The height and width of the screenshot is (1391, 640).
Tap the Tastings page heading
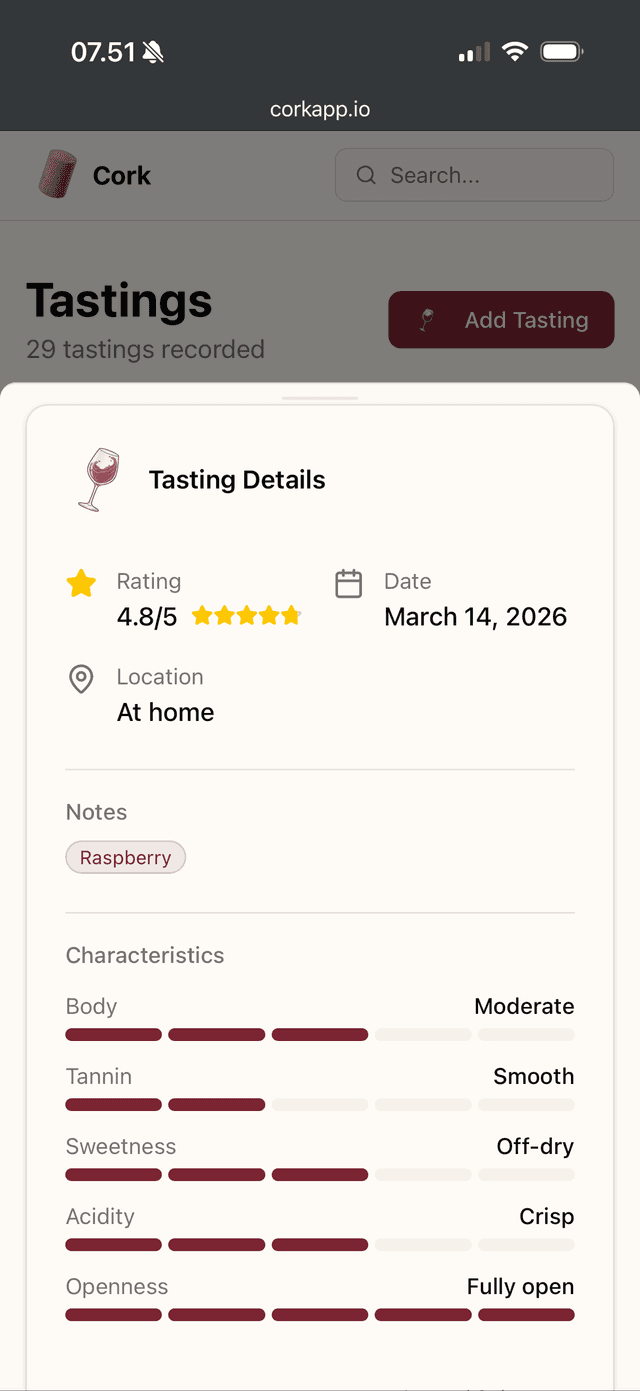[118, 300]
